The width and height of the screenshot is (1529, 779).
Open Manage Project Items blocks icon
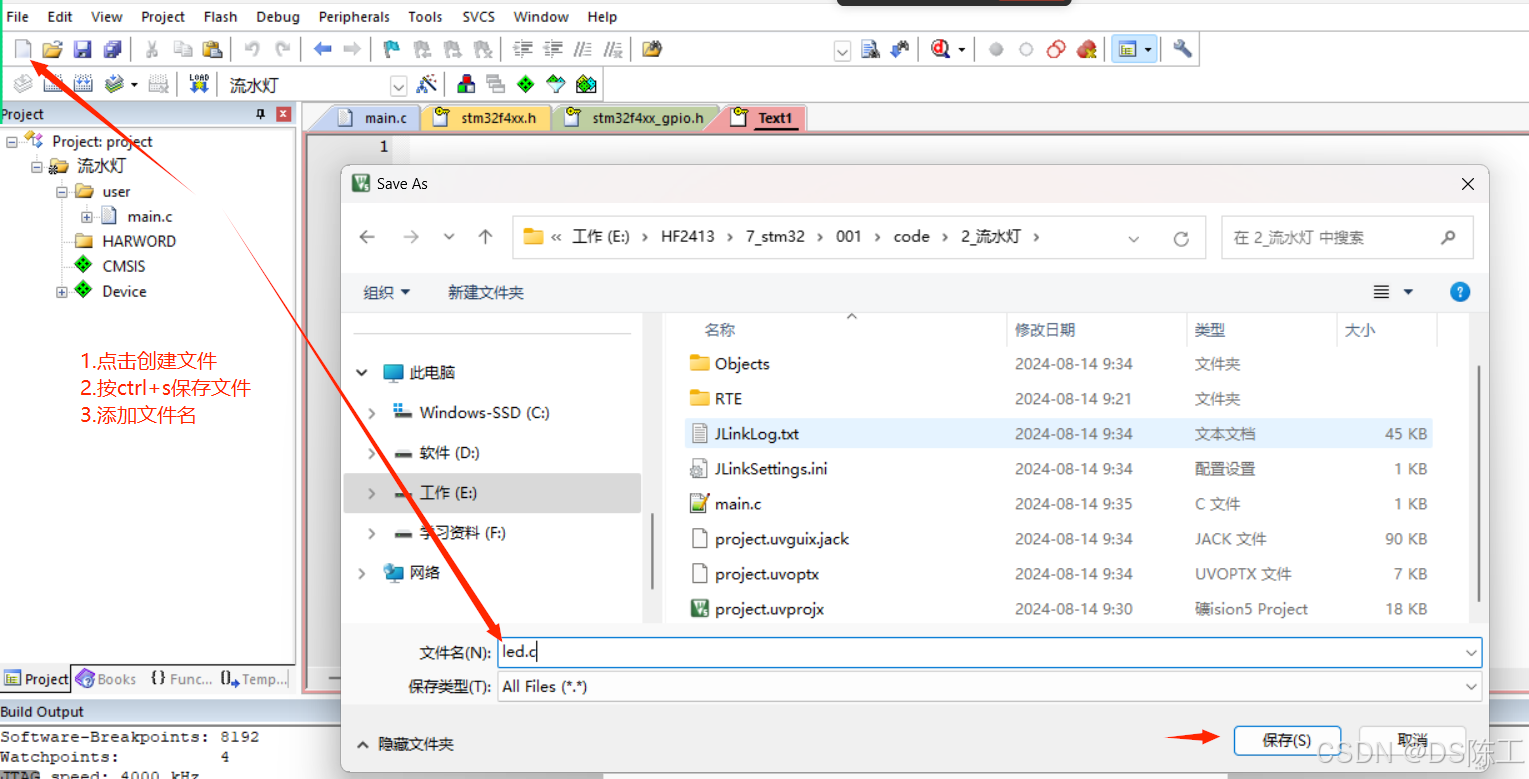(466, 84)
